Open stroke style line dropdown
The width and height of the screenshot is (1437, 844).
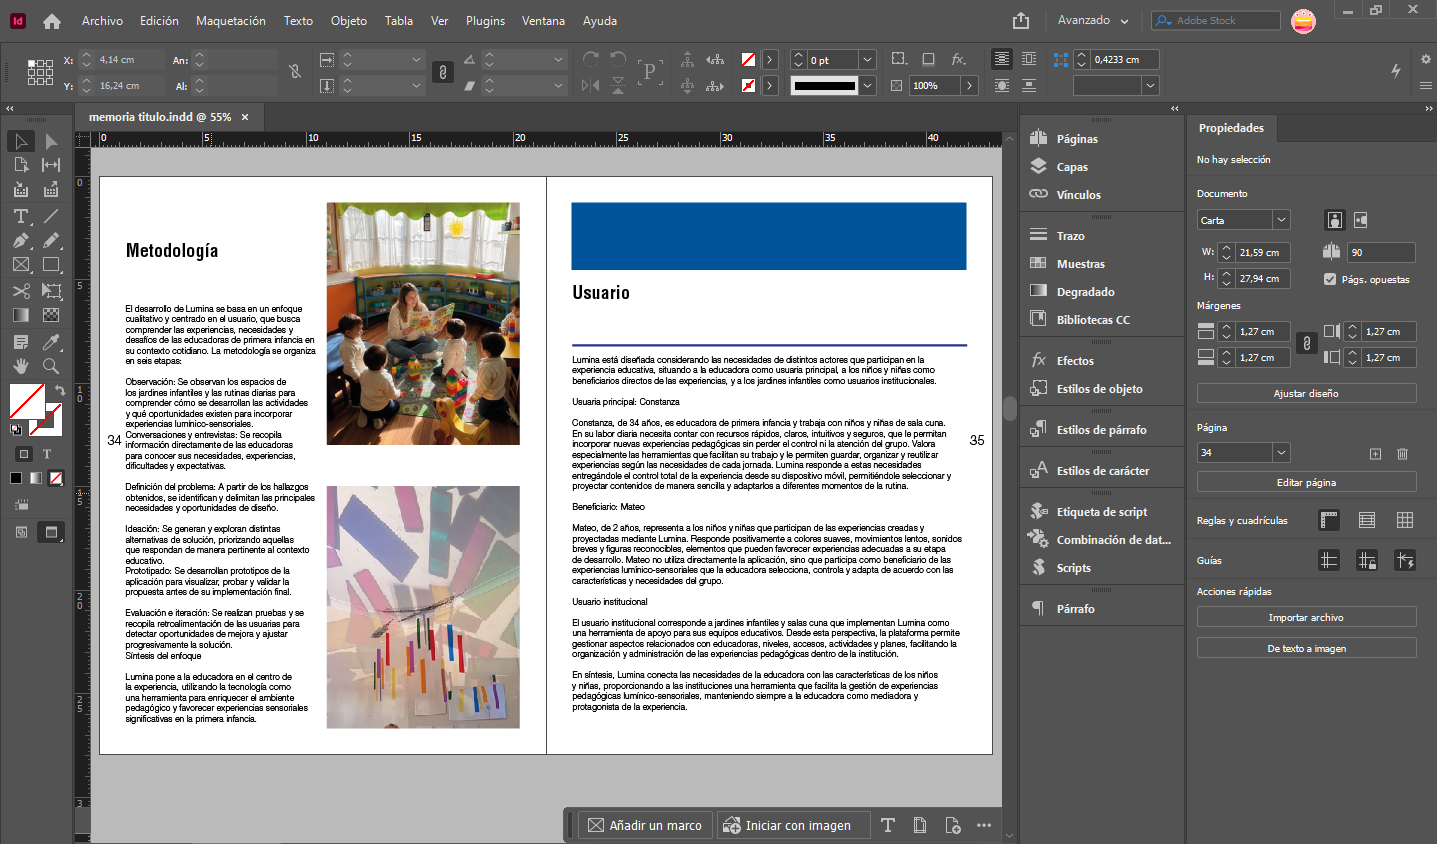tap(868, 86)
